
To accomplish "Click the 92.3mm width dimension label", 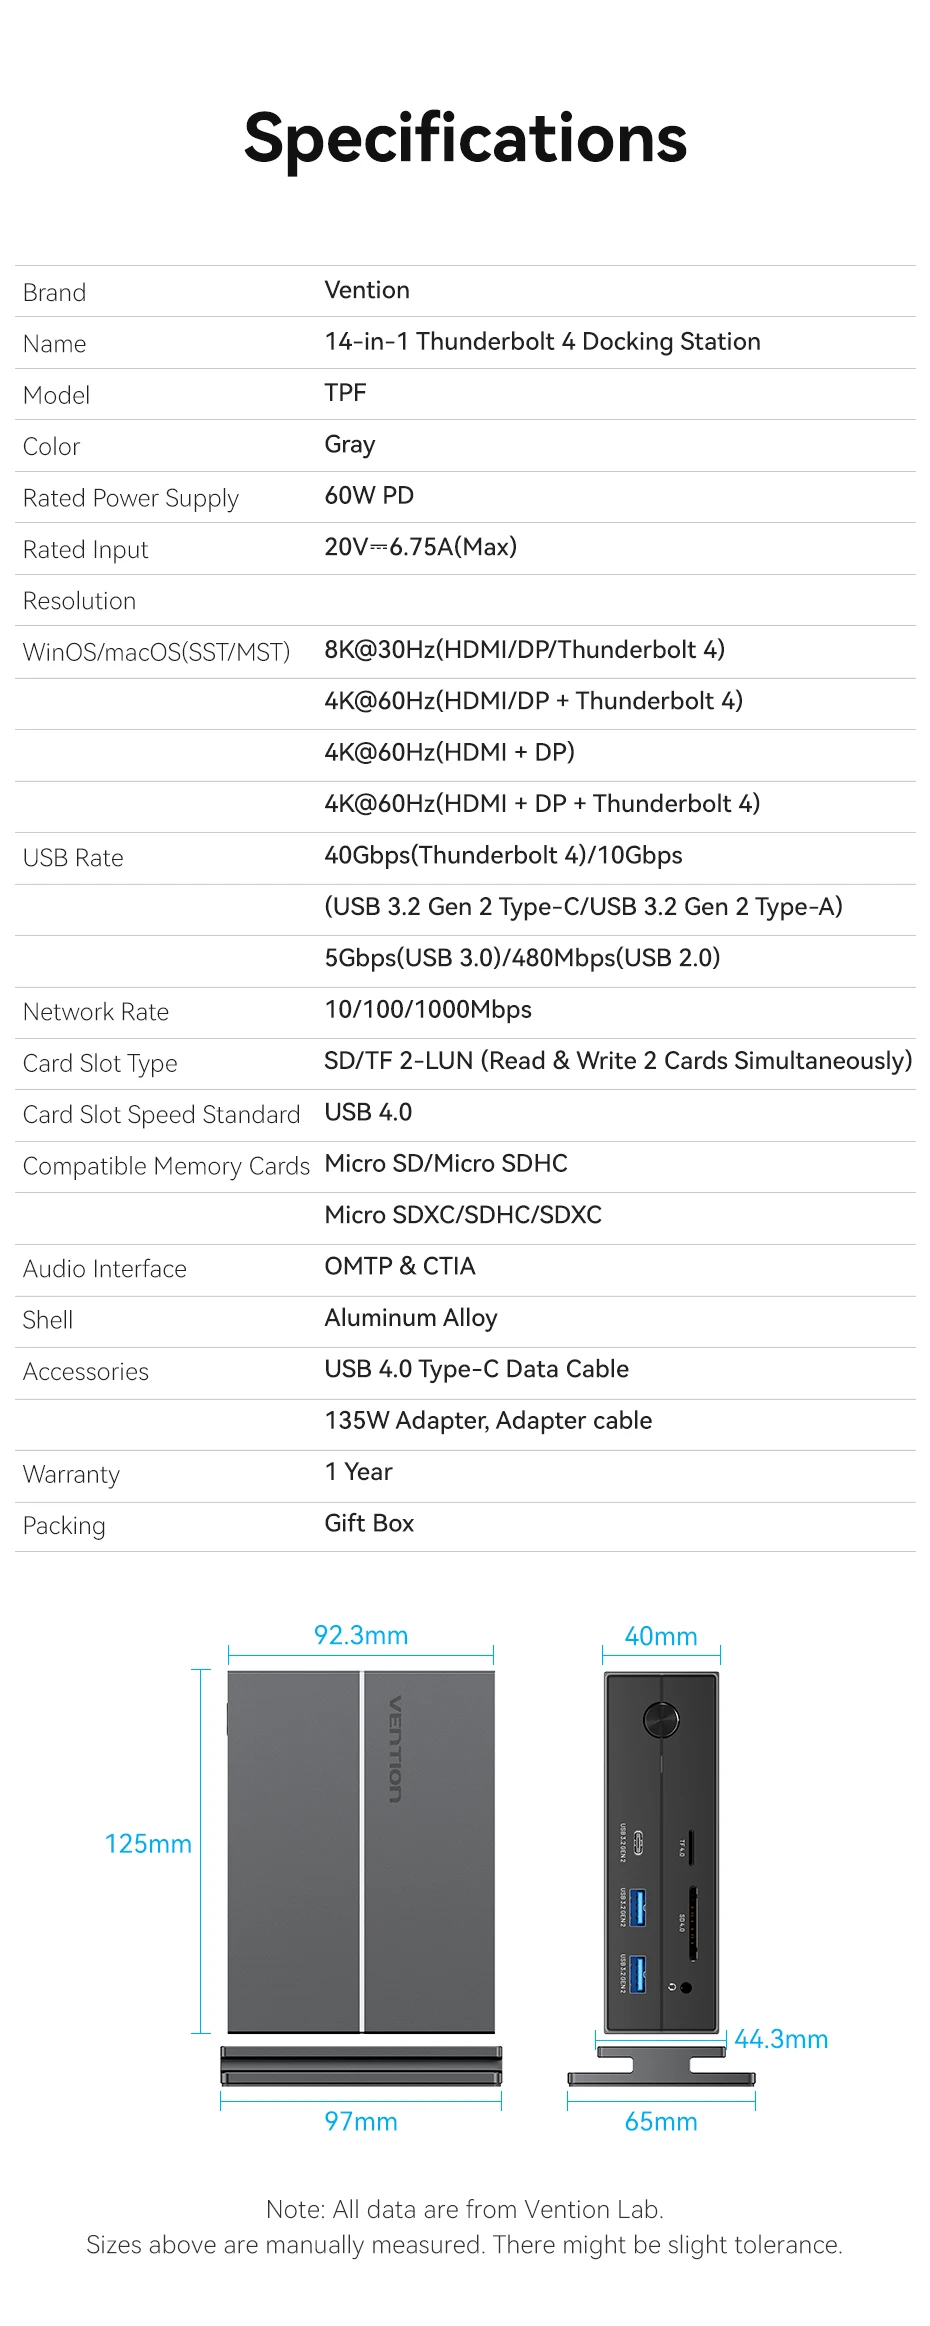I will pyautogui.click(x=361, y=1635).
